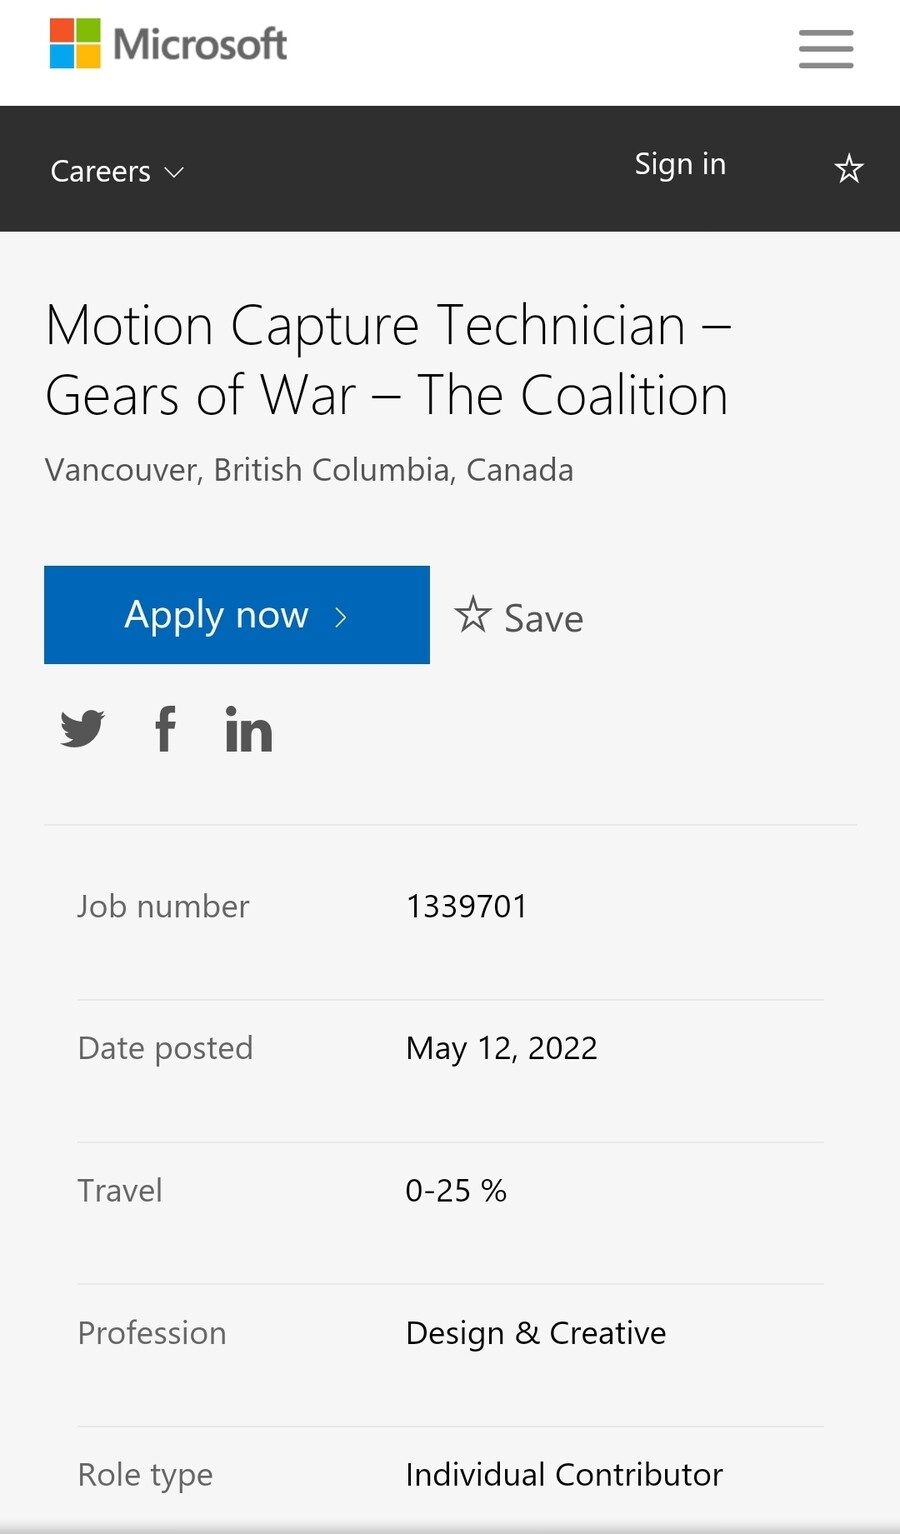Click the Travel 0-25 % value
The height and width of the screenshot is (1534, 900).
[x=456, y=1190]
